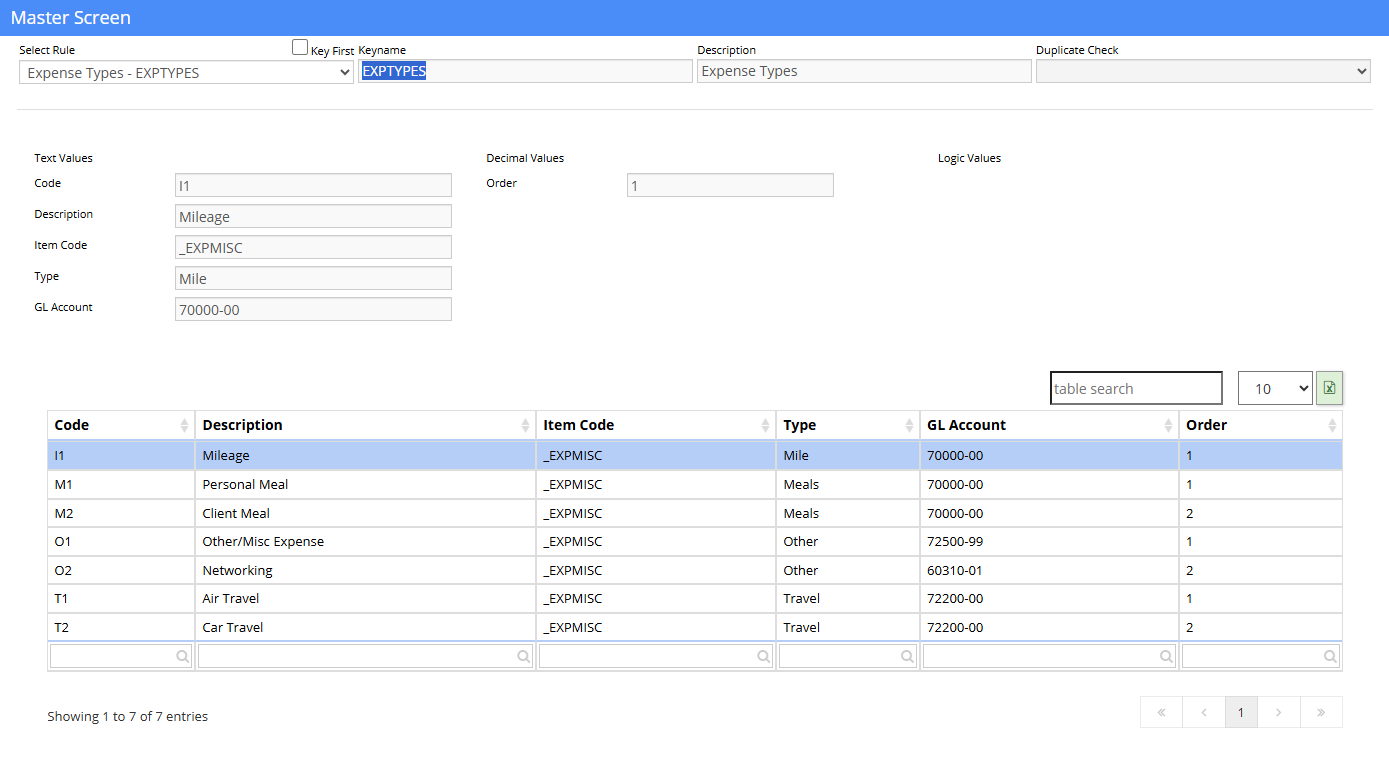1389x777 pixels.
Task: Sort by Item Code column icon
Action: tap(765, 425)
